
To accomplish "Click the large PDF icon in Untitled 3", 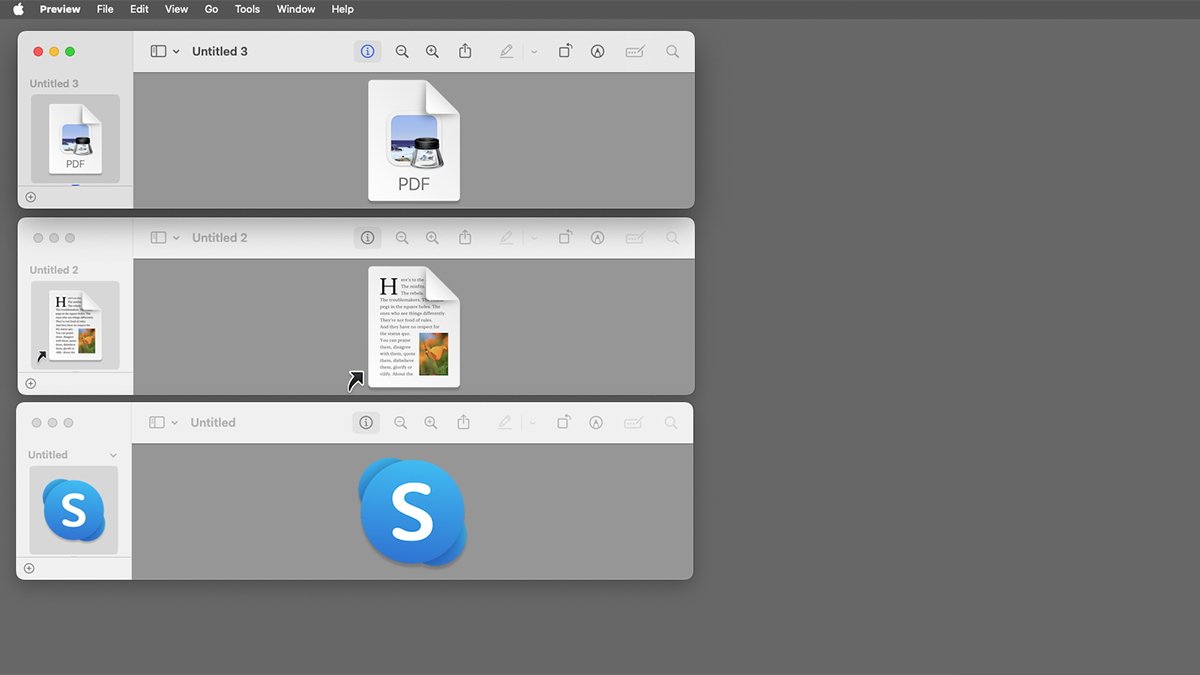I will point(414,140).
